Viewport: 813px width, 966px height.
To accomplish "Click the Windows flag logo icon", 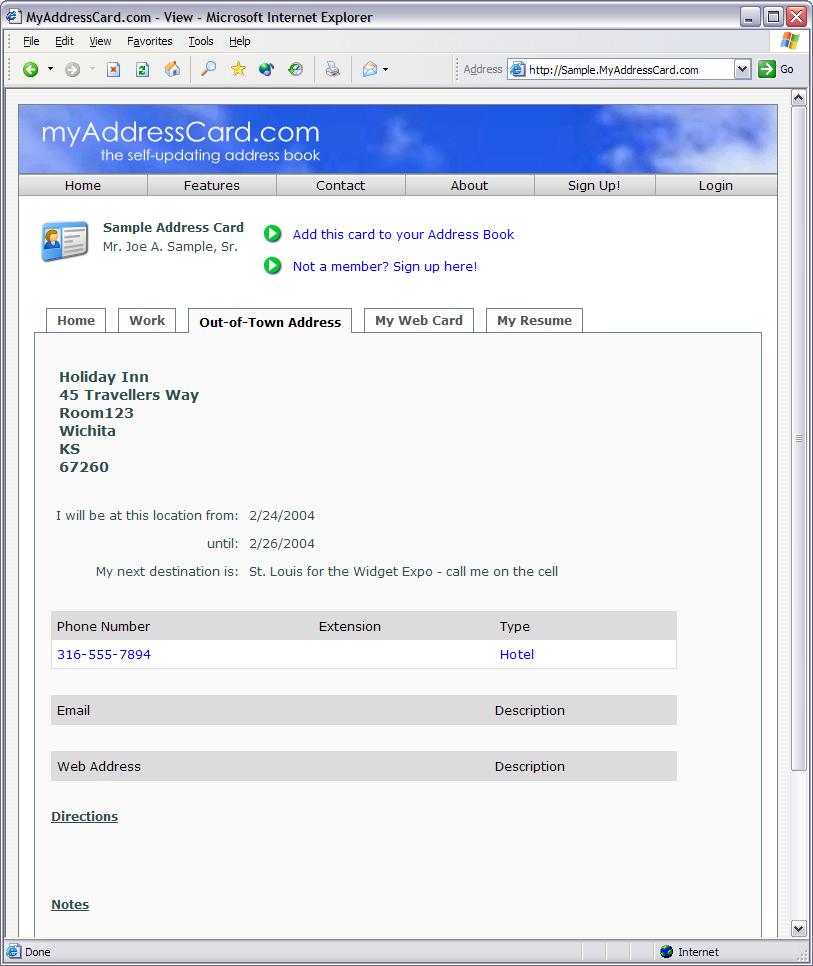I will point(790,41).
